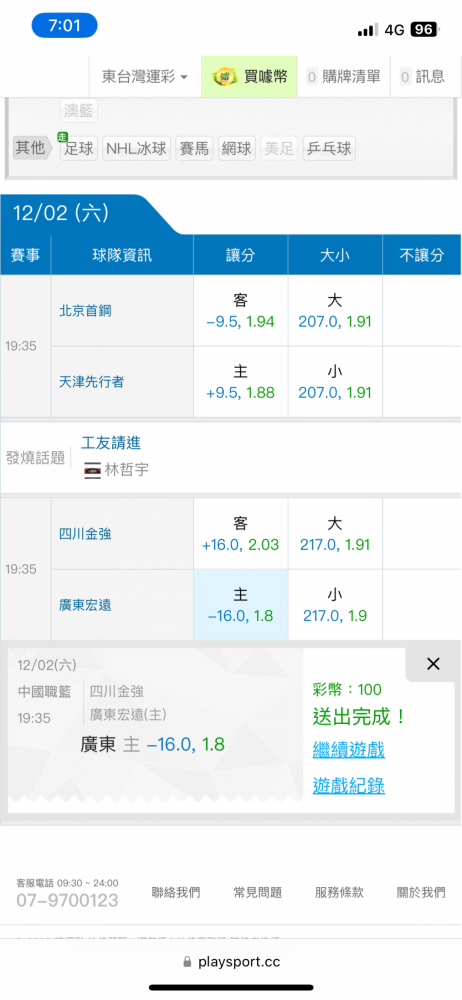Close the bet confirmation slip
The image size is (462, 1000).
433,664
